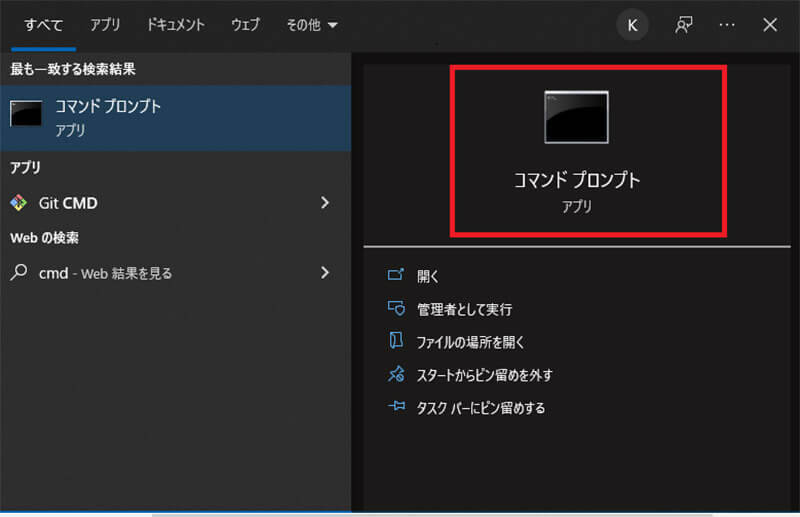
Task: Select the すべて tab
Action: click(x=43, y=25)
